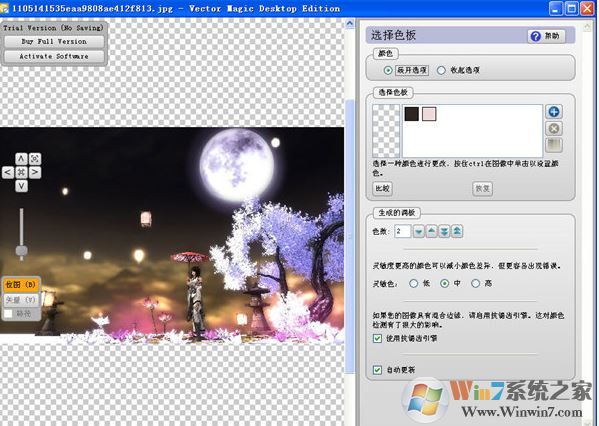Select the 收起选项 radio button
Screen dimensions: 599x426
441,70
